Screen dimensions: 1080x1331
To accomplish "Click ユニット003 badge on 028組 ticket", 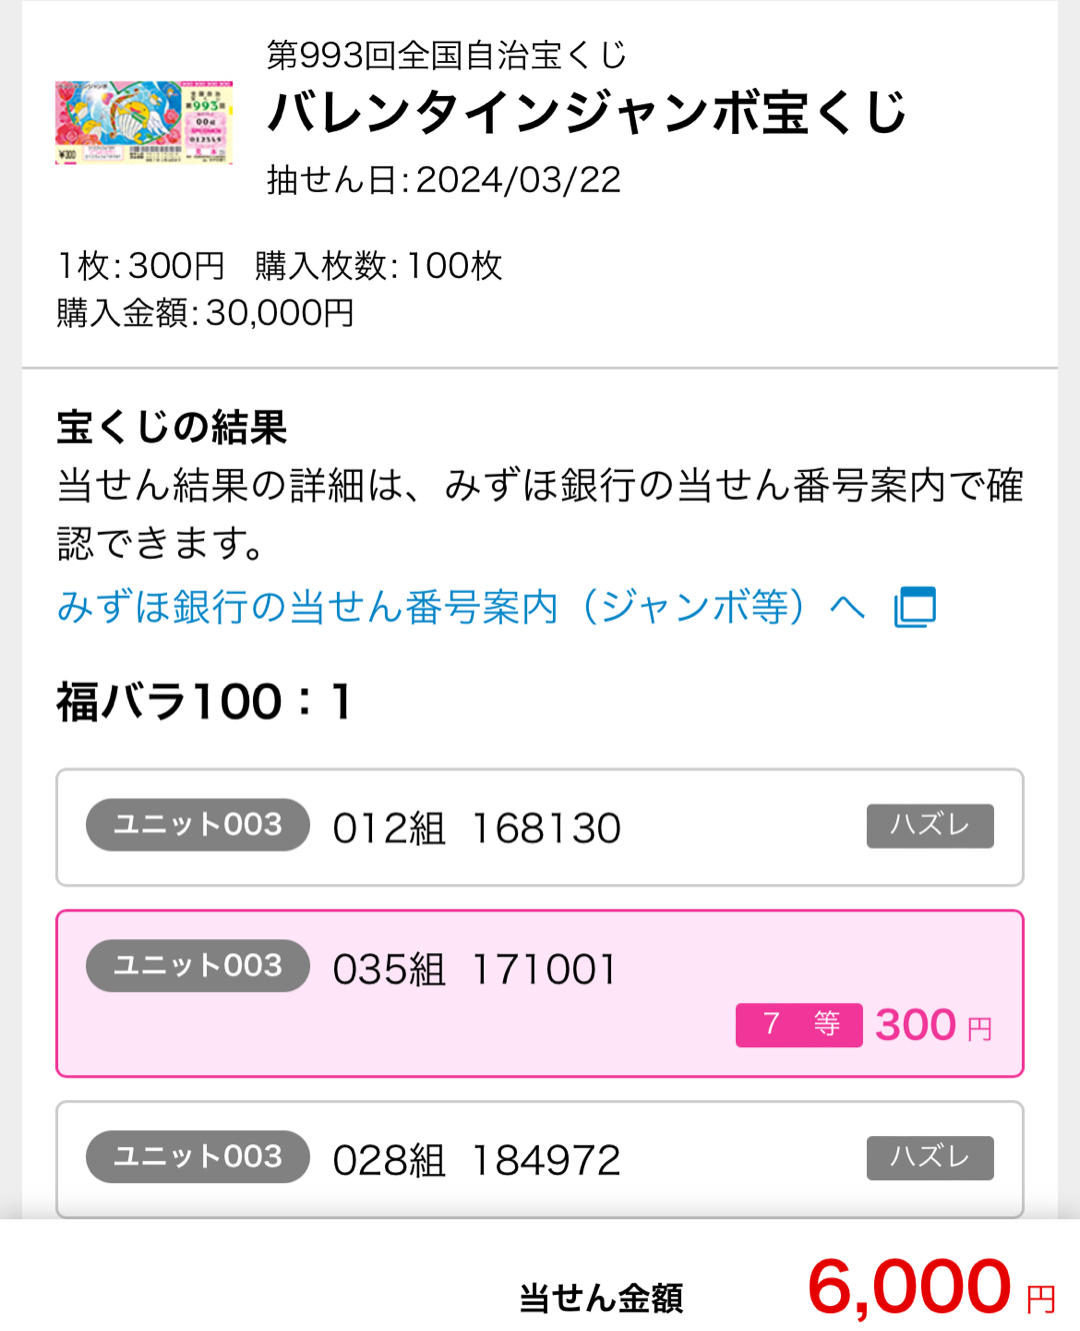I will (198, 1157).
